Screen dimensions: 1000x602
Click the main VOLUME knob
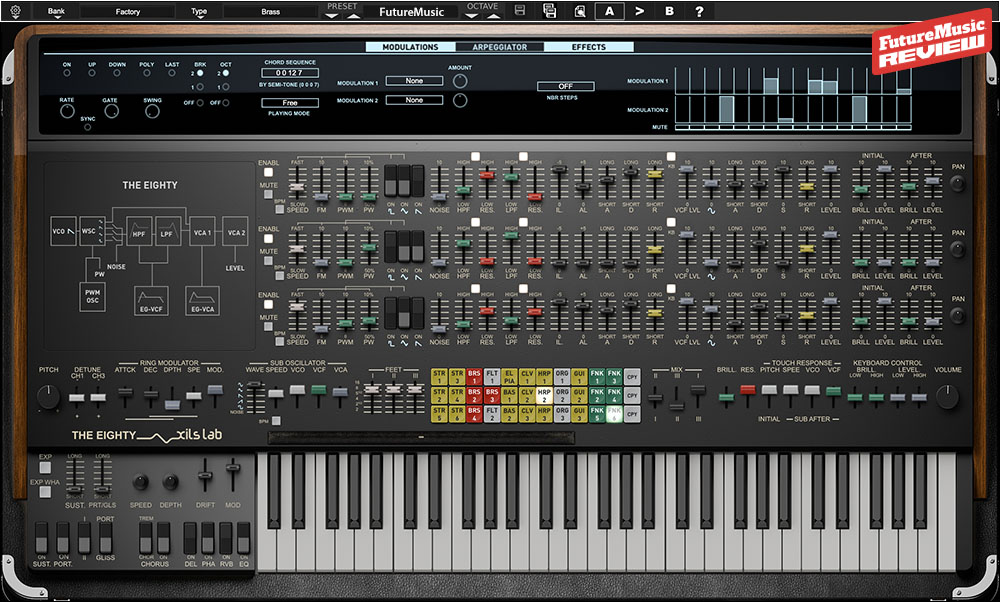click(947, 397)
